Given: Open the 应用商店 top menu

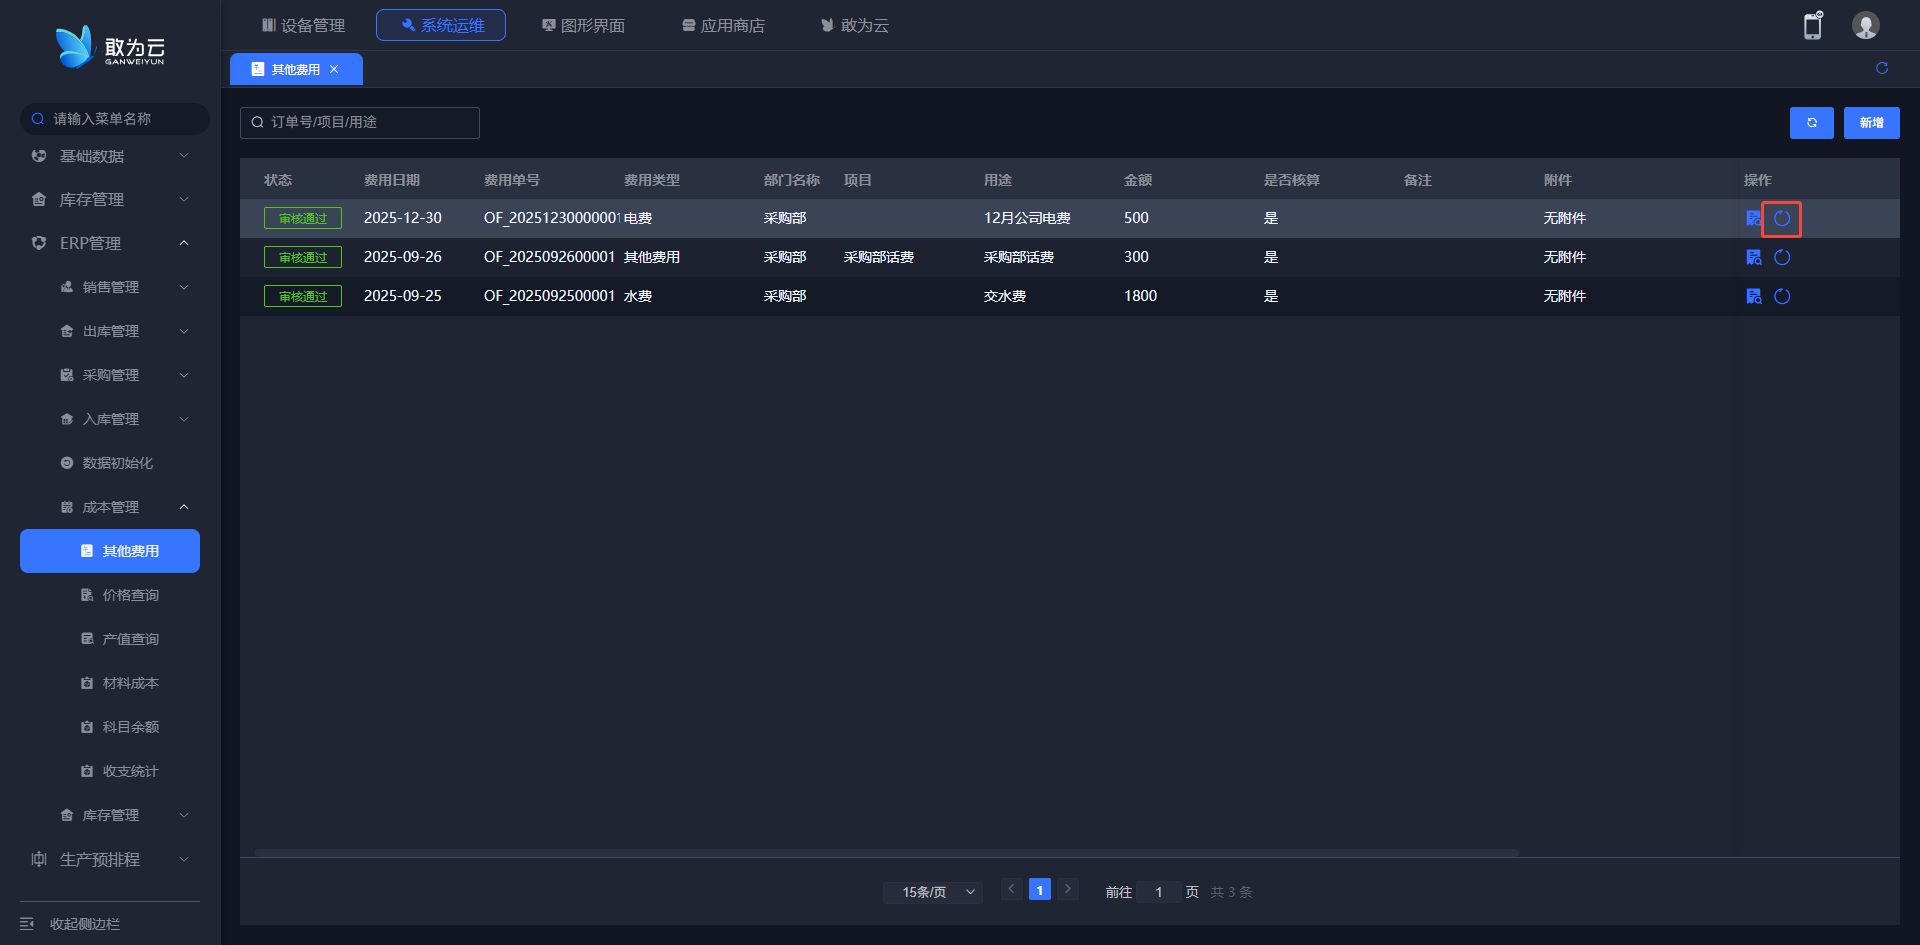Looking at the screenshot, I should [x=723, y=25].
